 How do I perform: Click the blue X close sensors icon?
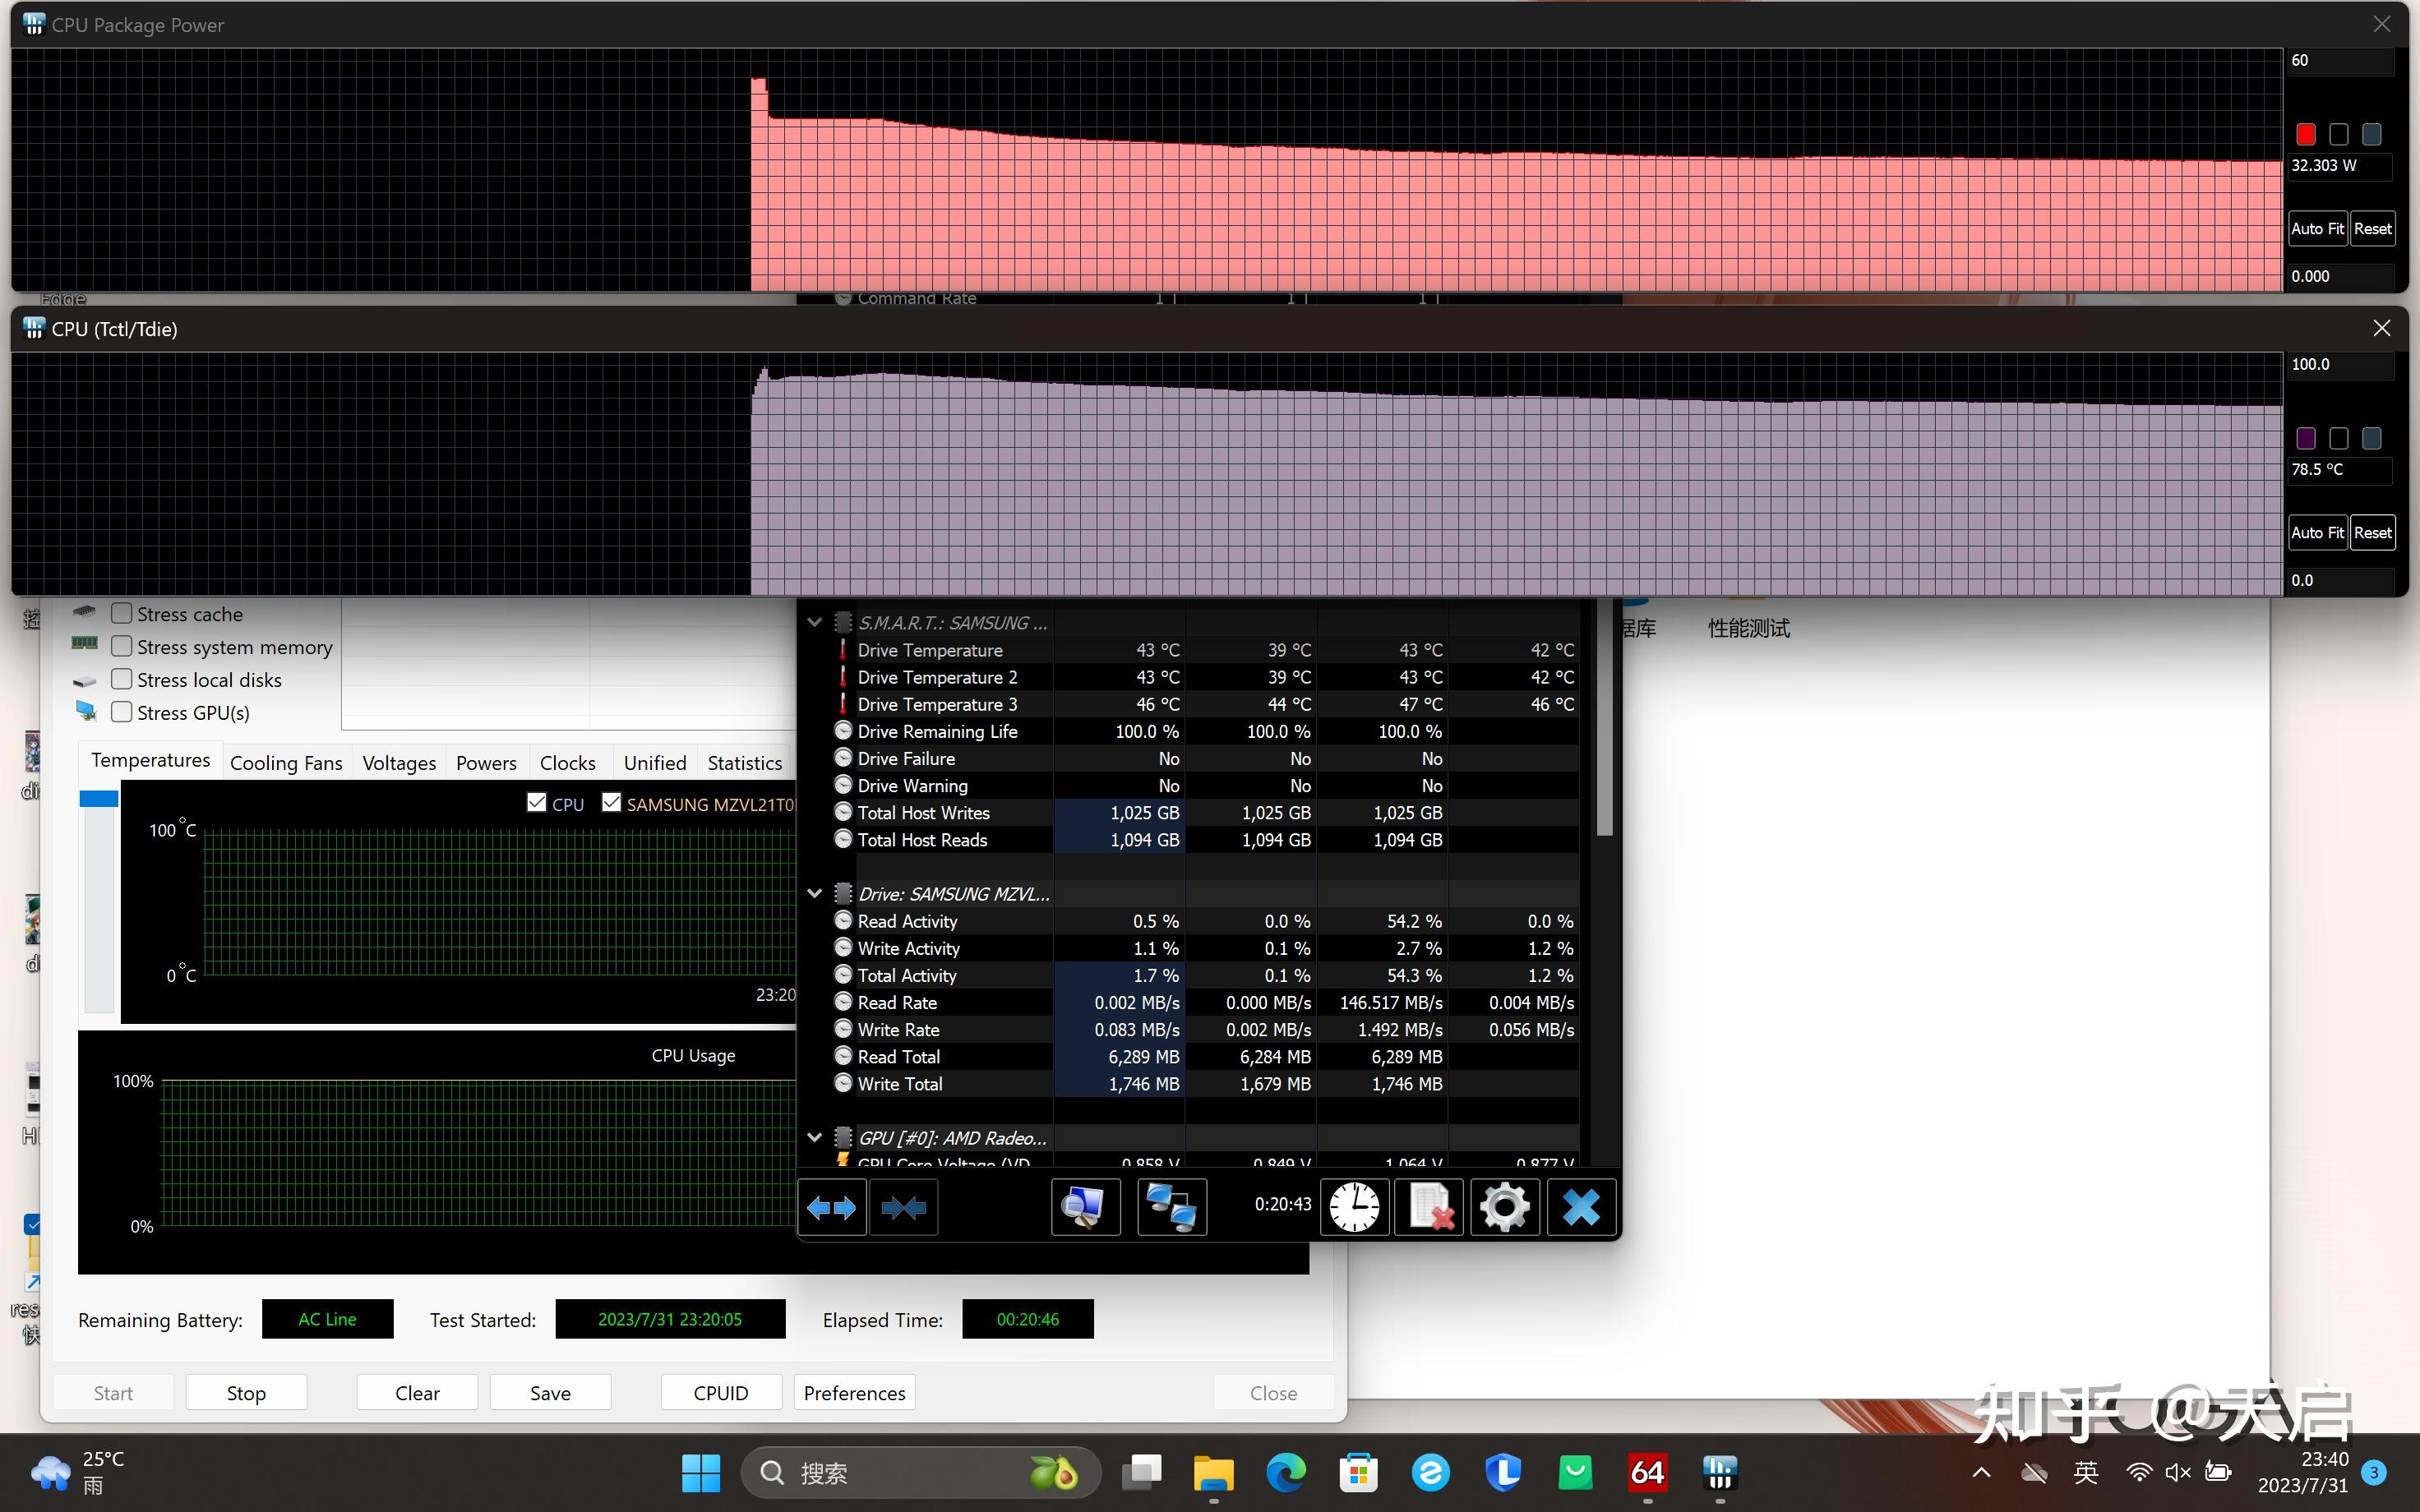pos(1581,1207)
